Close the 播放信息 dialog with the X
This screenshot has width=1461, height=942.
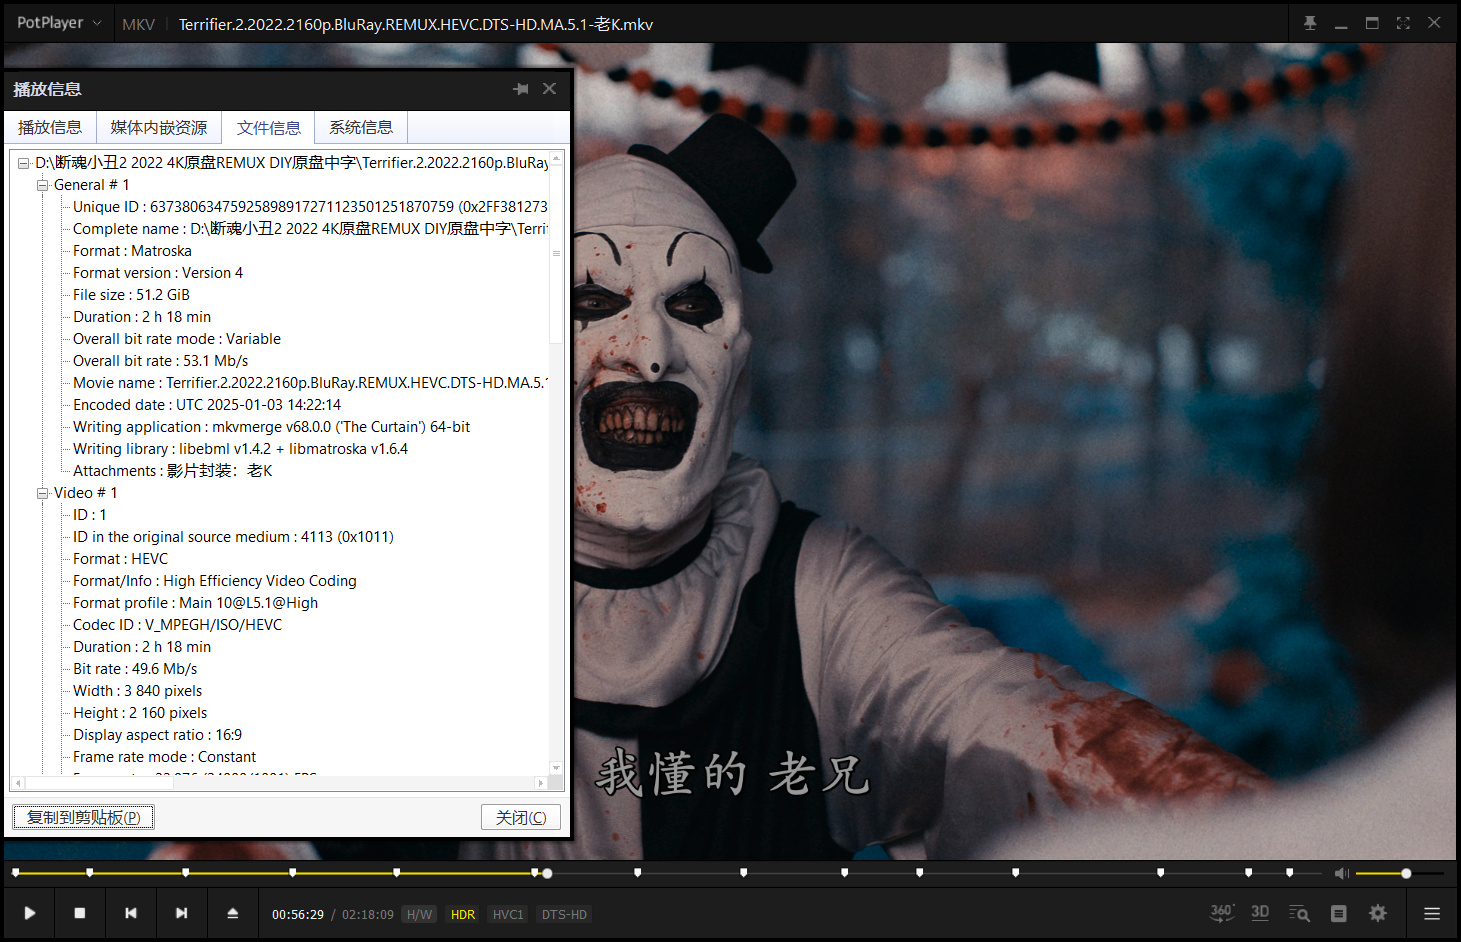pyautogui.click(x=549, y=89)
